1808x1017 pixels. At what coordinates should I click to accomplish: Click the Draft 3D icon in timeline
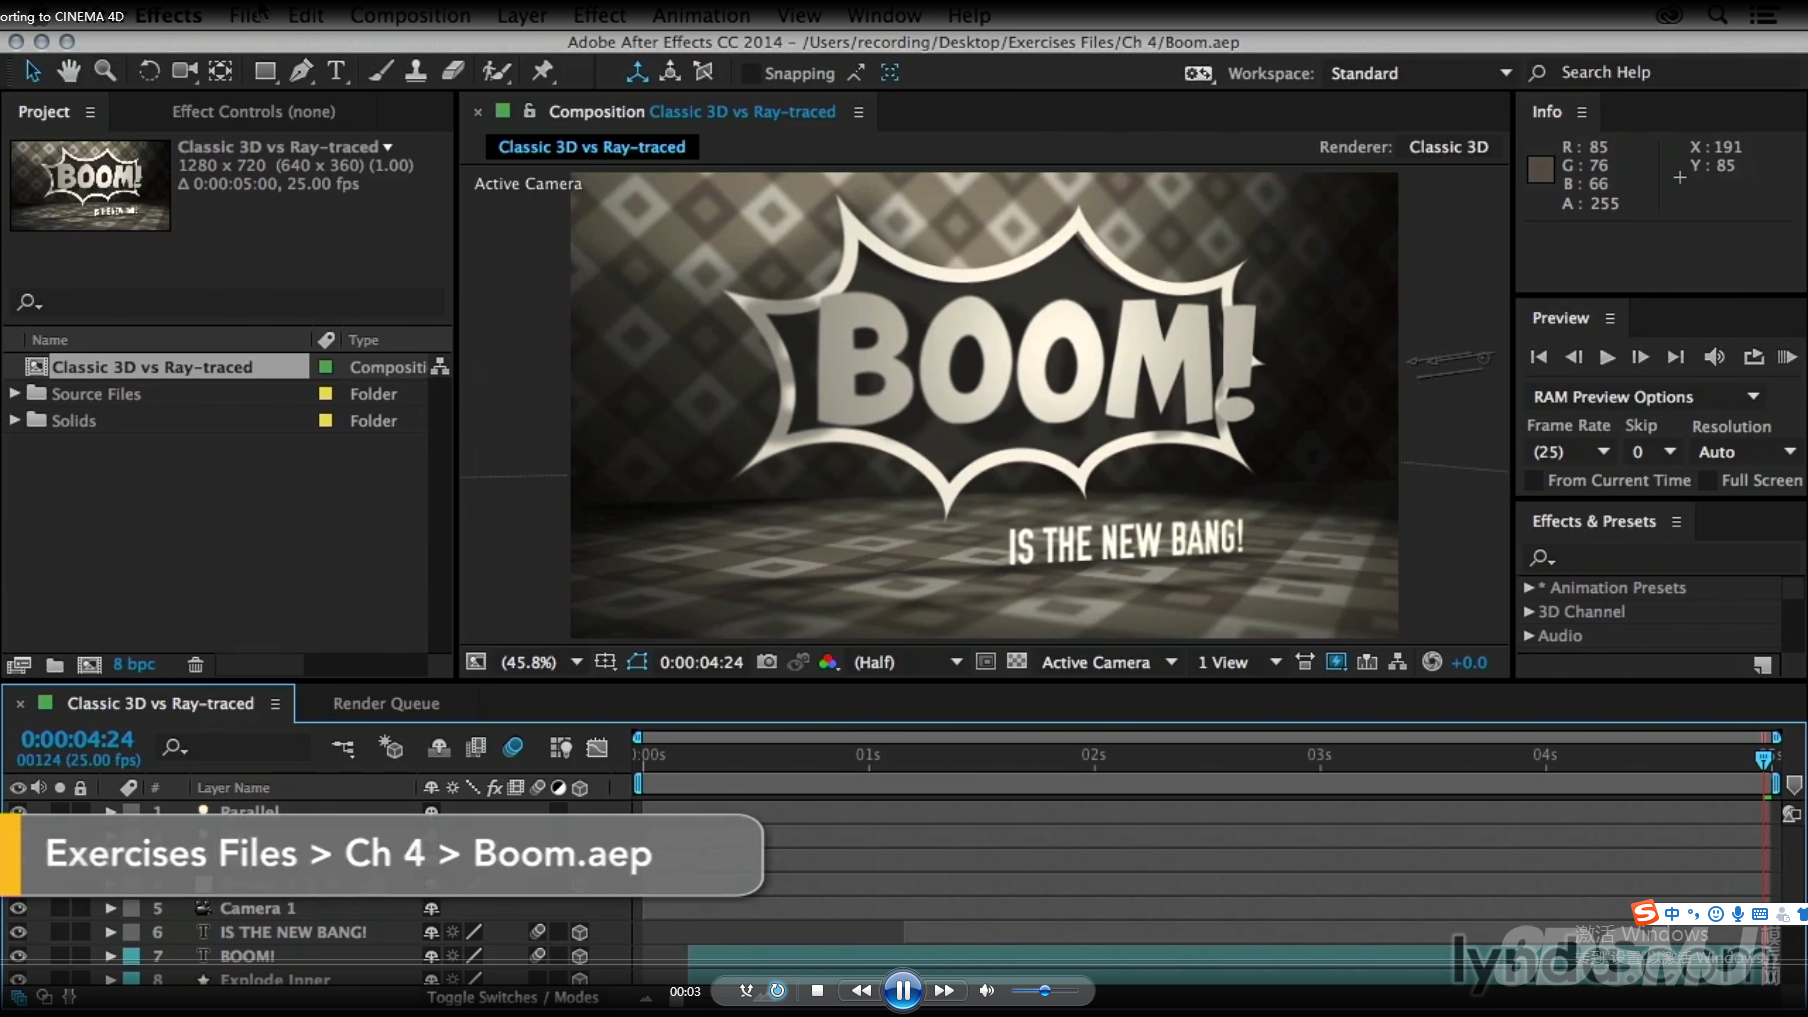[391, 747]
